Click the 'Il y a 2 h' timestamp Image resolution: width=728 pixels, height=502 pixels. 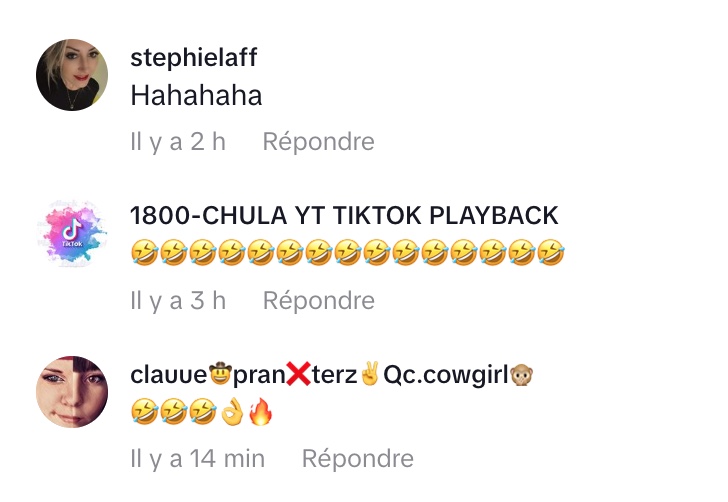pos(178,141)
